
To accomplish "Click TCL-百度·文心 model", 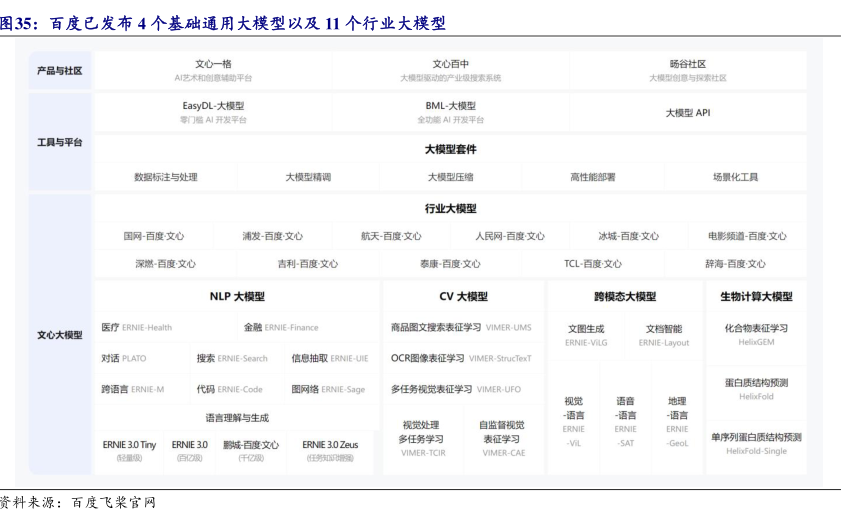I will click(x=593, y=264).
